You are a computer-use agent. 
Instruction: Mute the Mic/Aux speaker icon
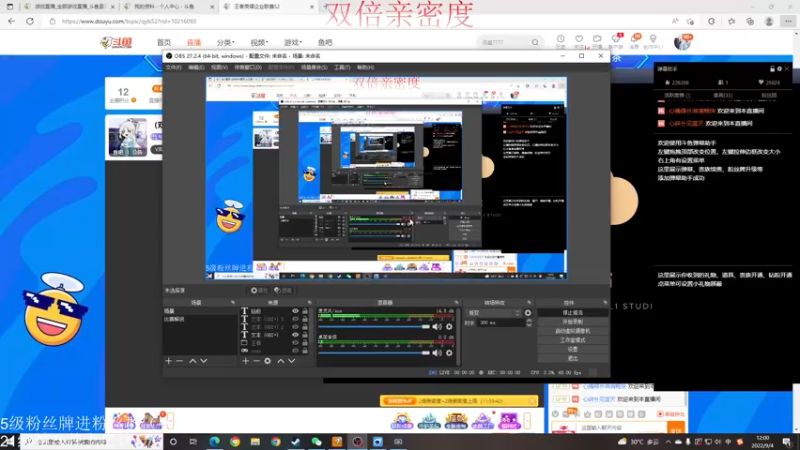coord(437,327)
